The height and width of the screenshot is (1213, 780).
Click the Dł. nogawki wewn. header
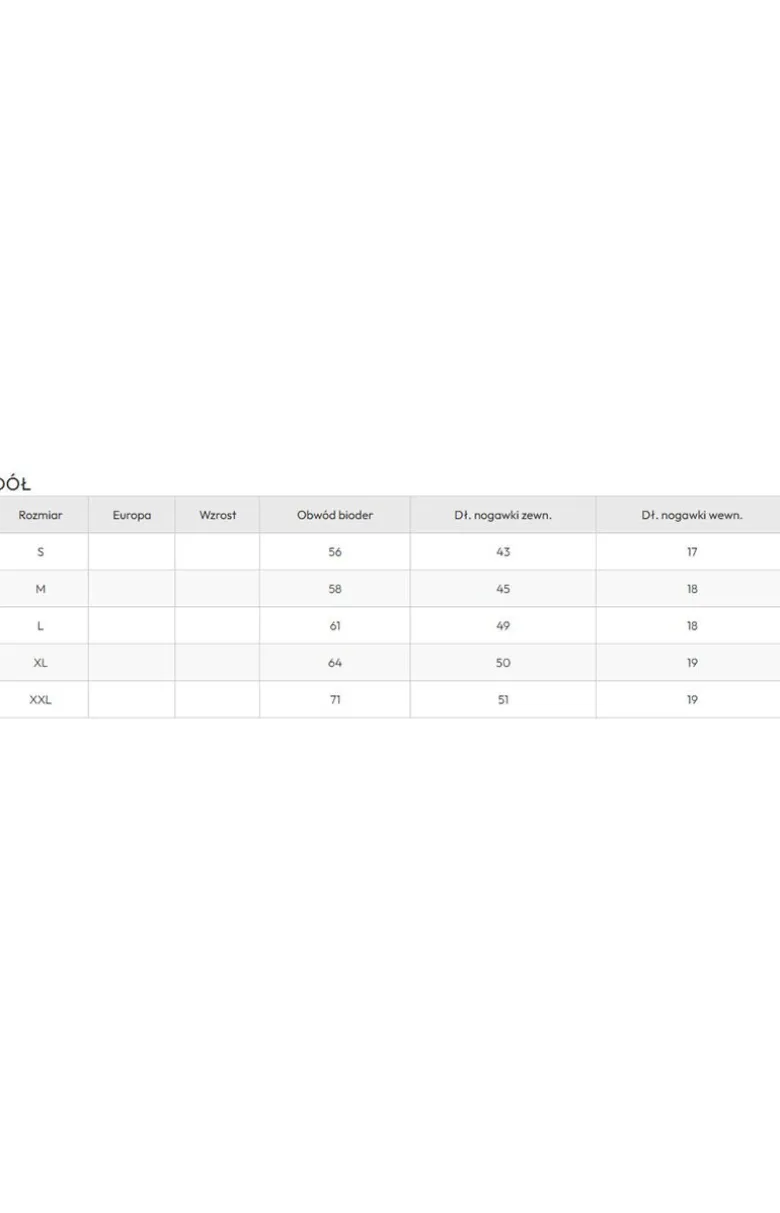click(x=692, y=515)
